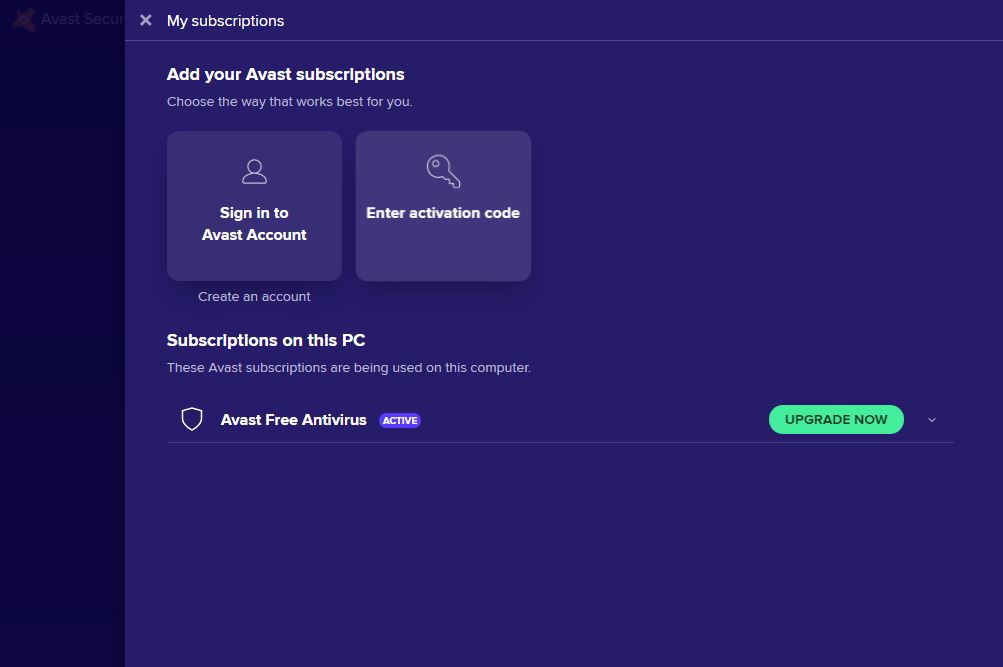
Task: Click the Avast Free Antivirus subscription name
Action: pyautogui.click(x=294, y=420)
